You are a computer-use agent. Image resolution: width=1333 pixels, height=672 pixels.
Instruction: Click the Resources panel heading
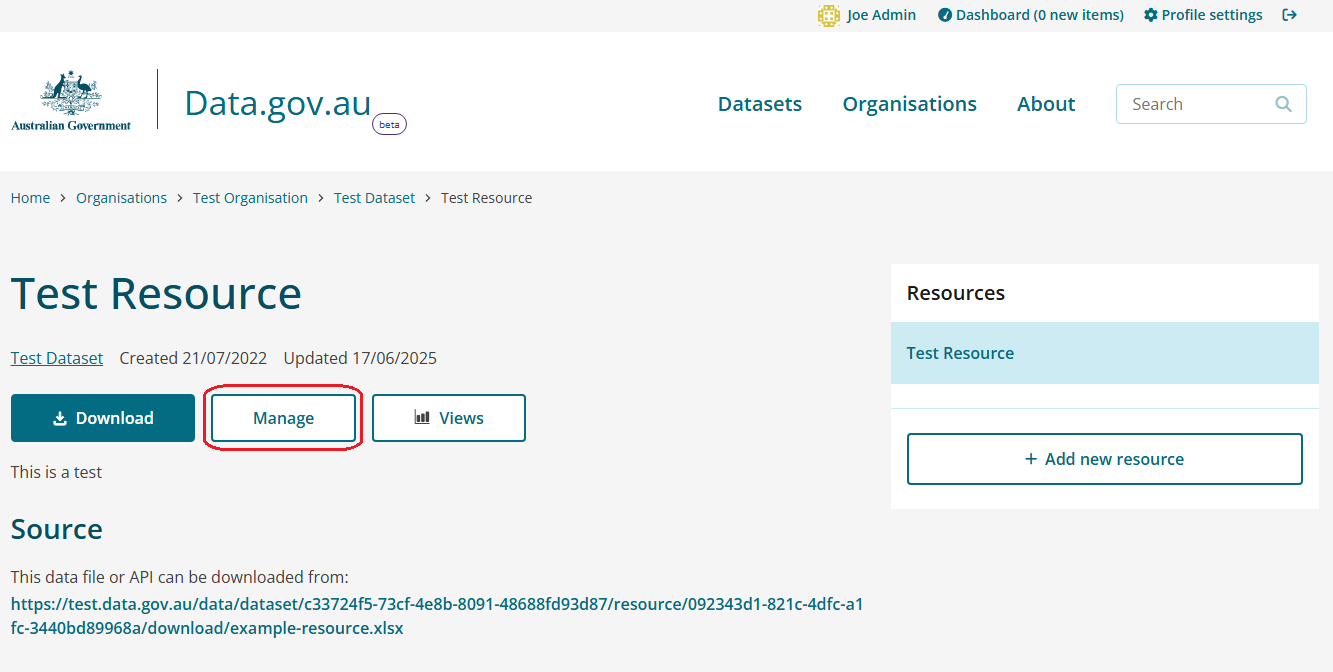point(956,293)
